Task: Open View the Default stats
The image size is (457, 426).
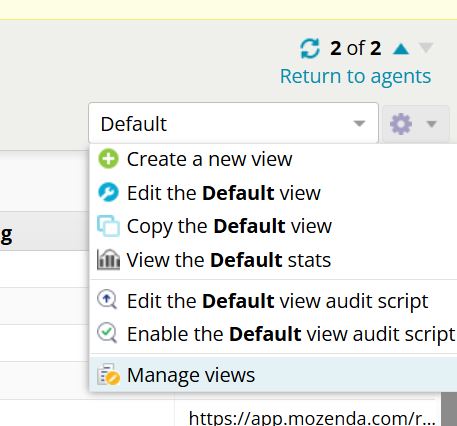Action: coord(229,260)
